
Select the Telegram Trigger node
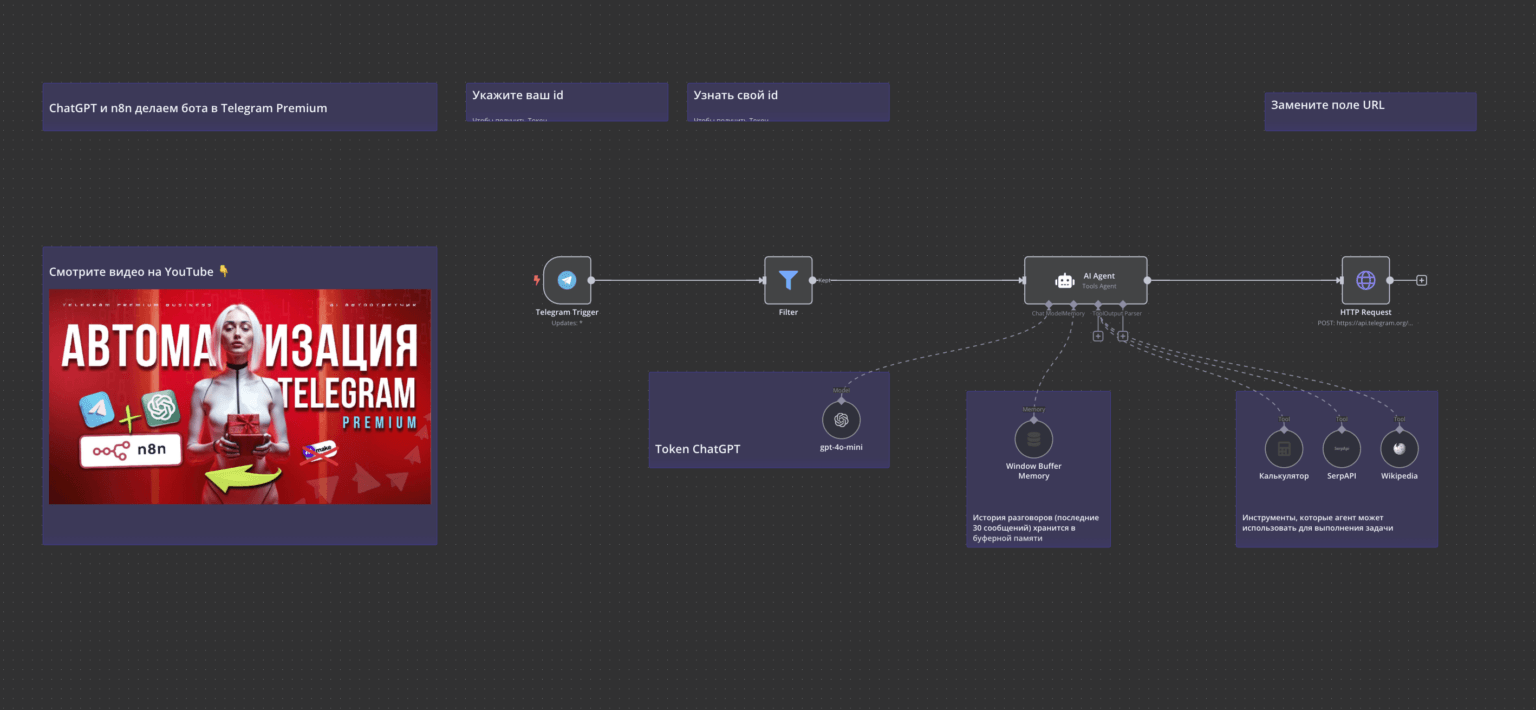pyautogui.click(x=567, y=280)
